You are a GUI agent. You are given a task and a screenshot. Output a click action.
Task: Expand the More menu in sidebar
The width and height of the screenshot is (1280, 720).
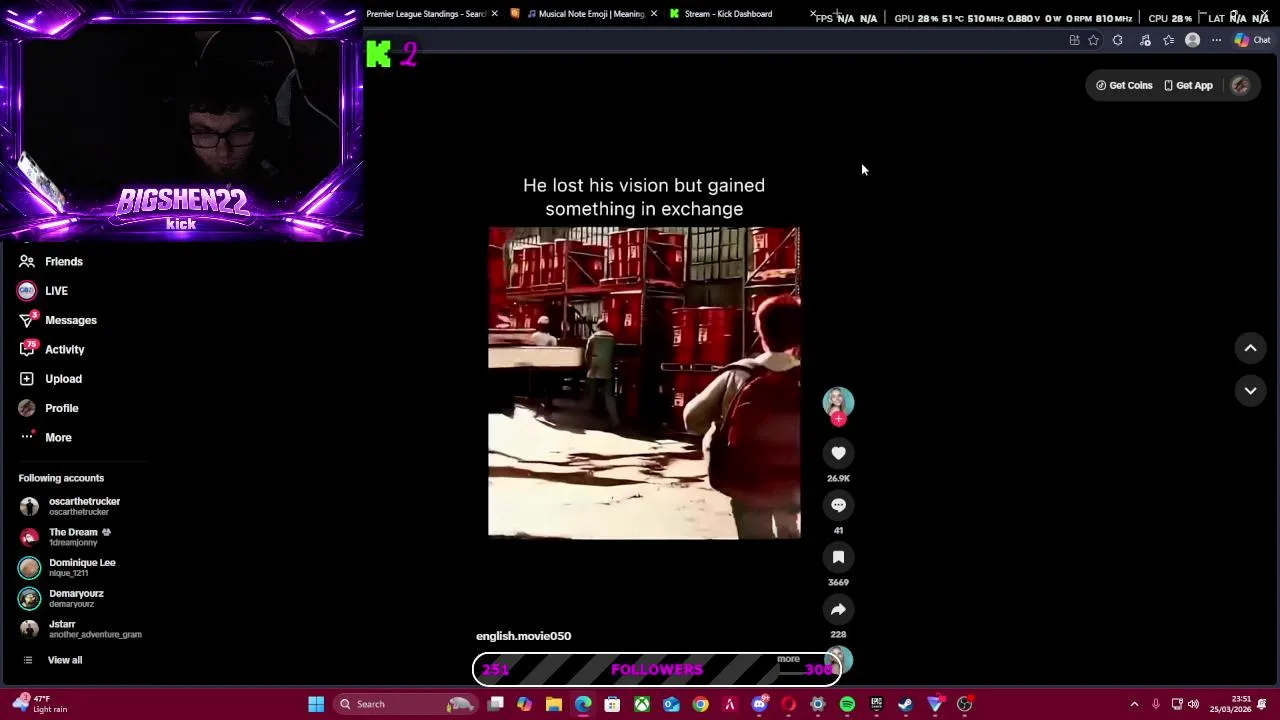click(58, 437)
